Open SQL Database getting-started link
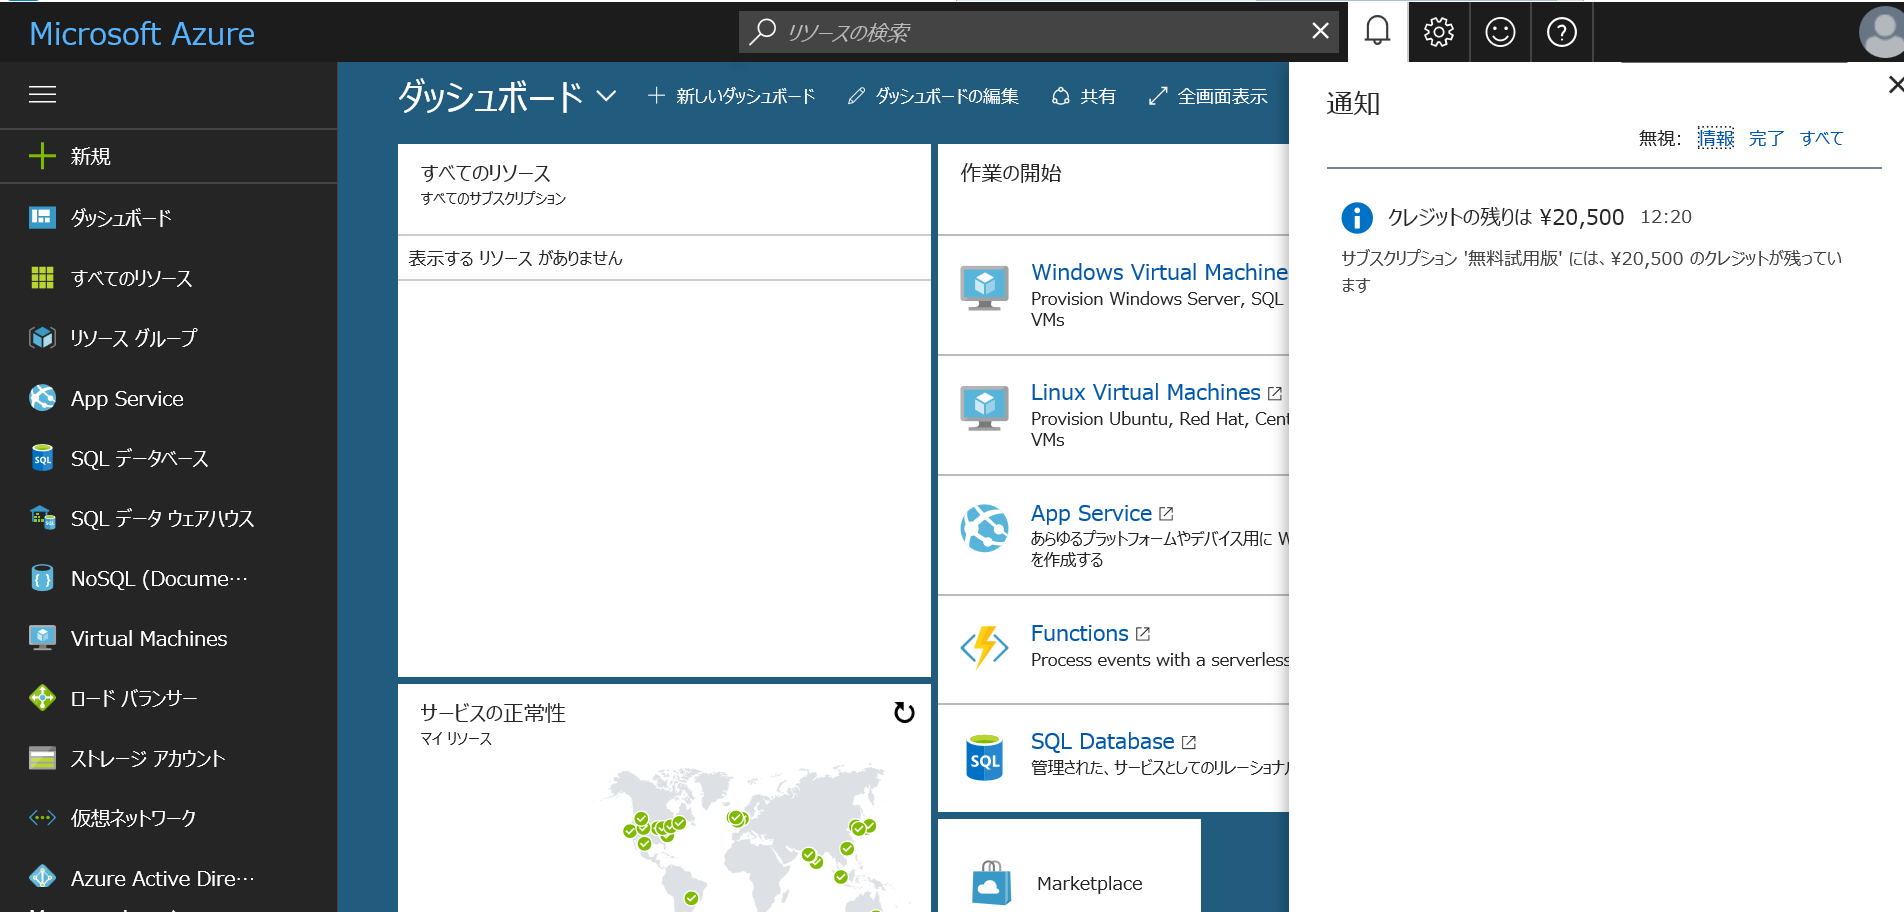The width and height of the screenshot is (1904, 912). point(1102,741)
